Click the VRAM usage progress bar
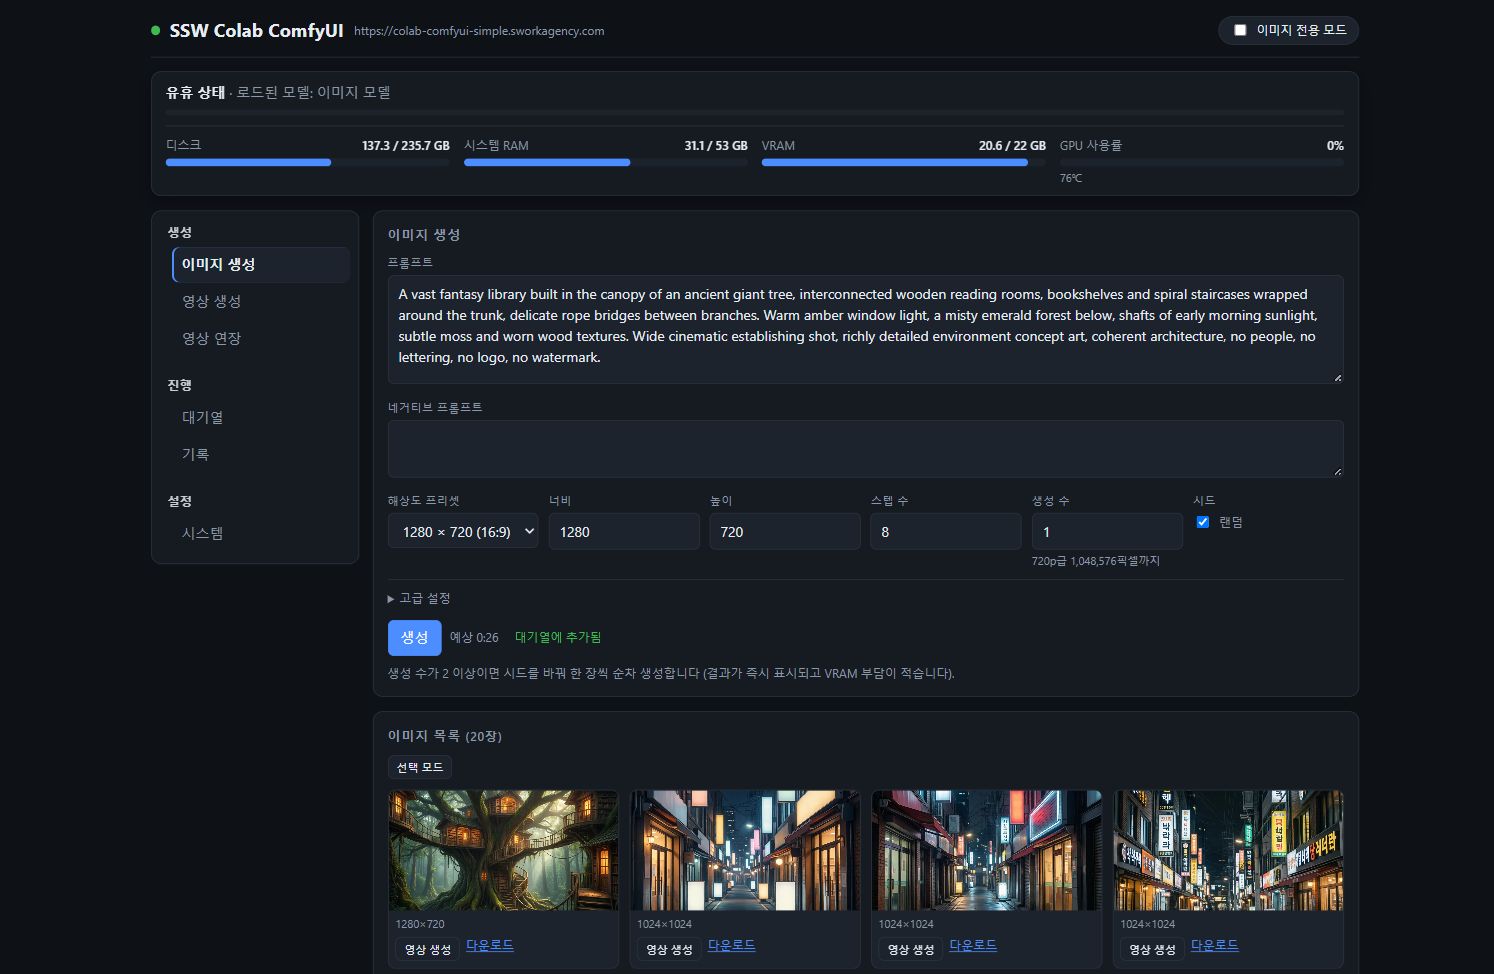The width and height of the screenshot is (1494, 974). 904,162
